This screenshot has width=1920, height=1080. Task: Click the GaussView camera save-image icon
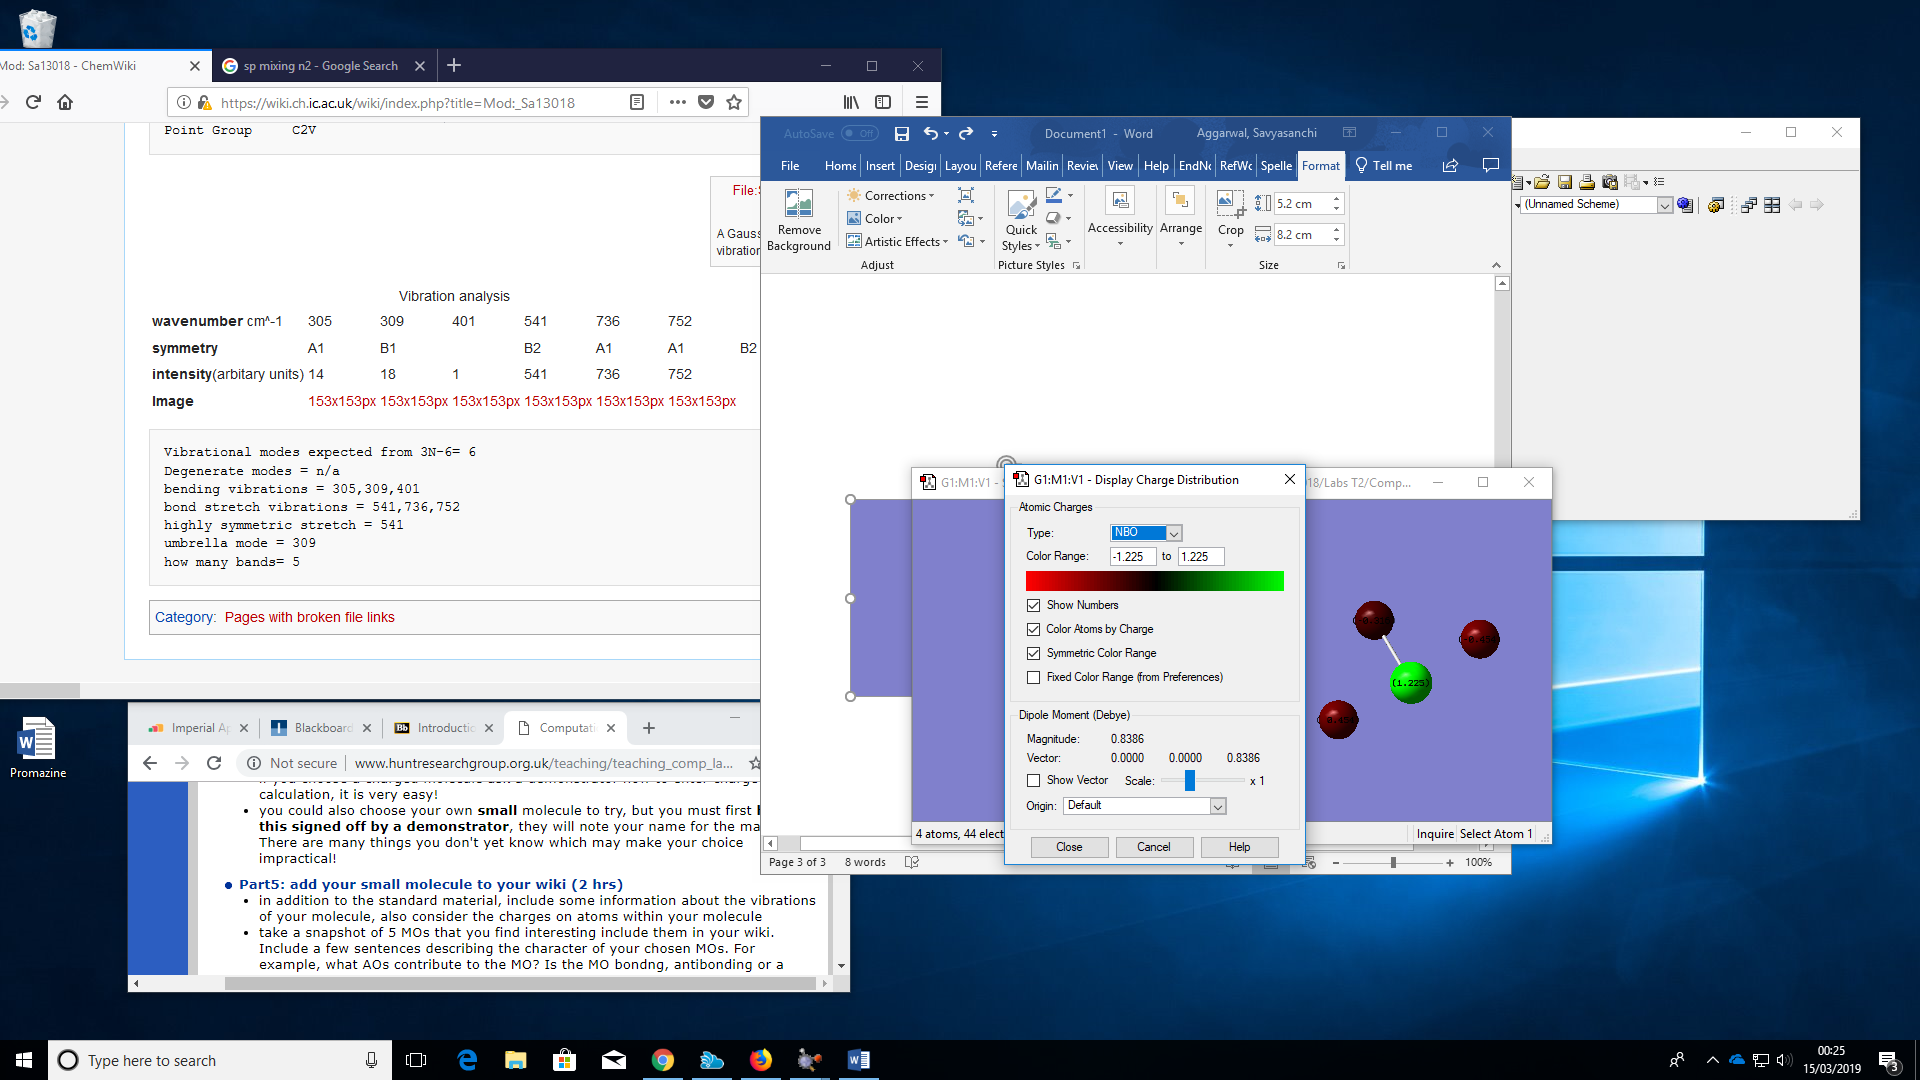tap(1609, 182)
